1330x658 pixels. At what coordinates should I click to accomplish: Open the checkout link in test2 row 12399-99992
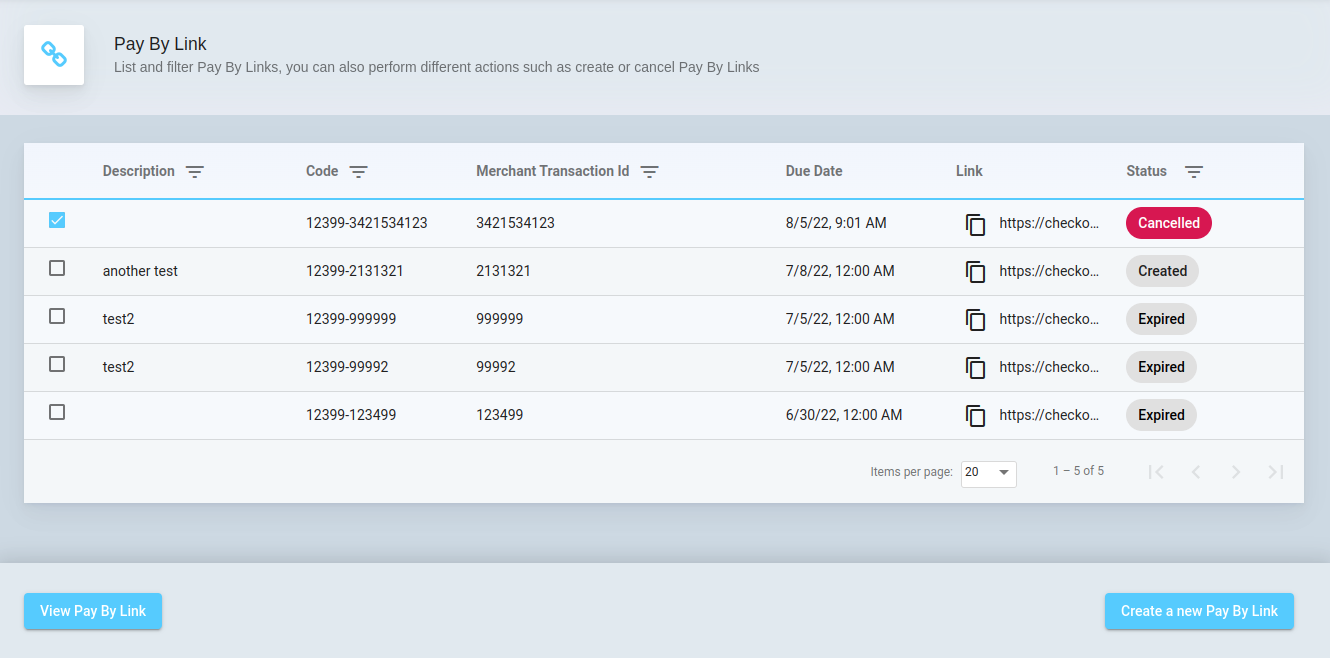pyautogui.click(x=1049, y=367)
